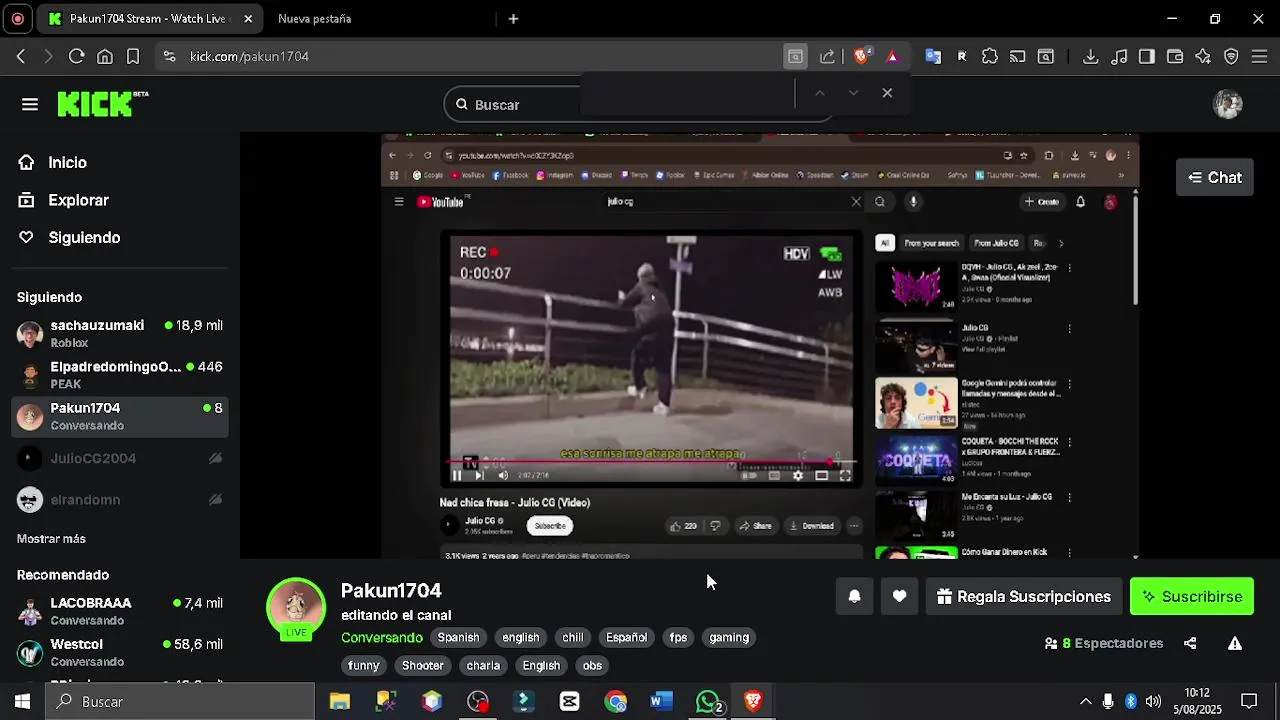Image resolution: width=1280 pixels, height=720 pixels.
Task: Go to previous find result arrow
Action: click(x=819, y=93)
